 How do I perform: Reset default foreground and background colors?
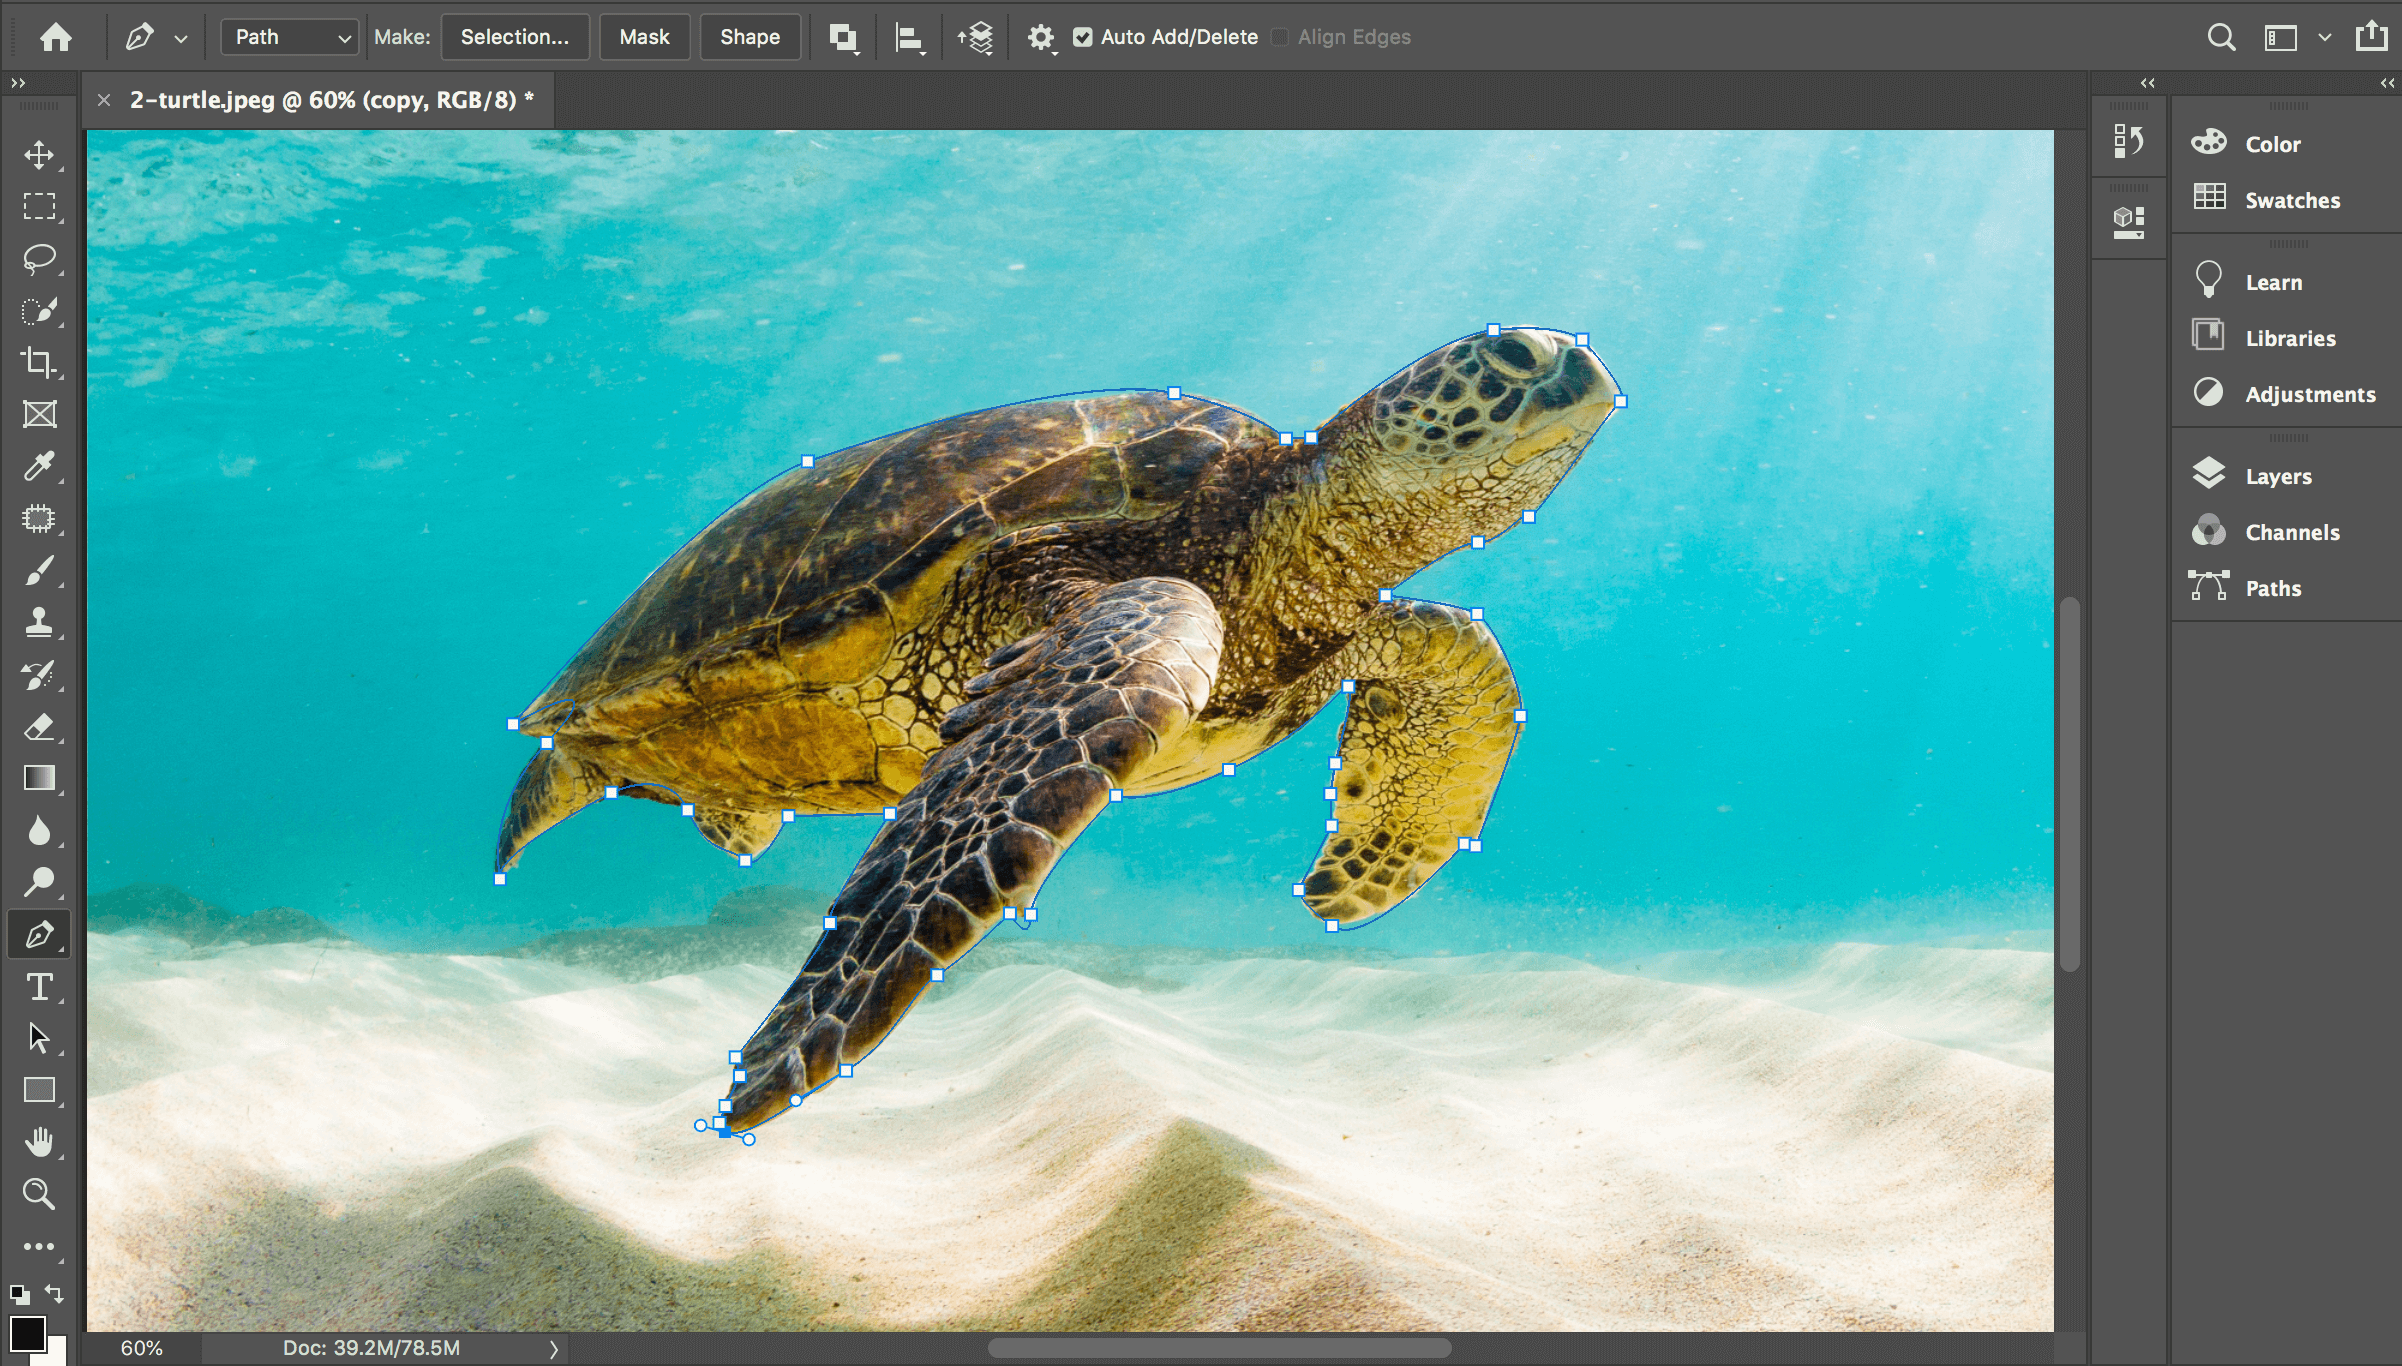(x=19, y=1294)
